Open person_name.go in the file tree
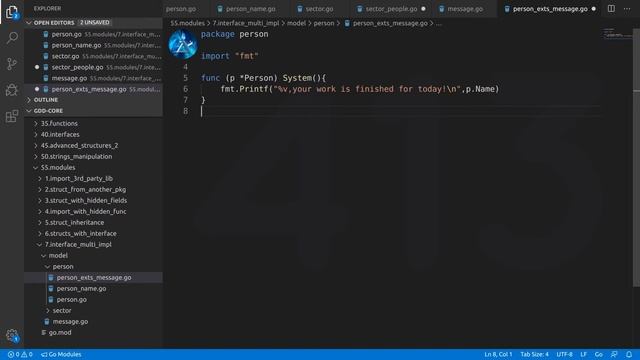This screenshot has height=360, width=640. [x=93, y=289]
